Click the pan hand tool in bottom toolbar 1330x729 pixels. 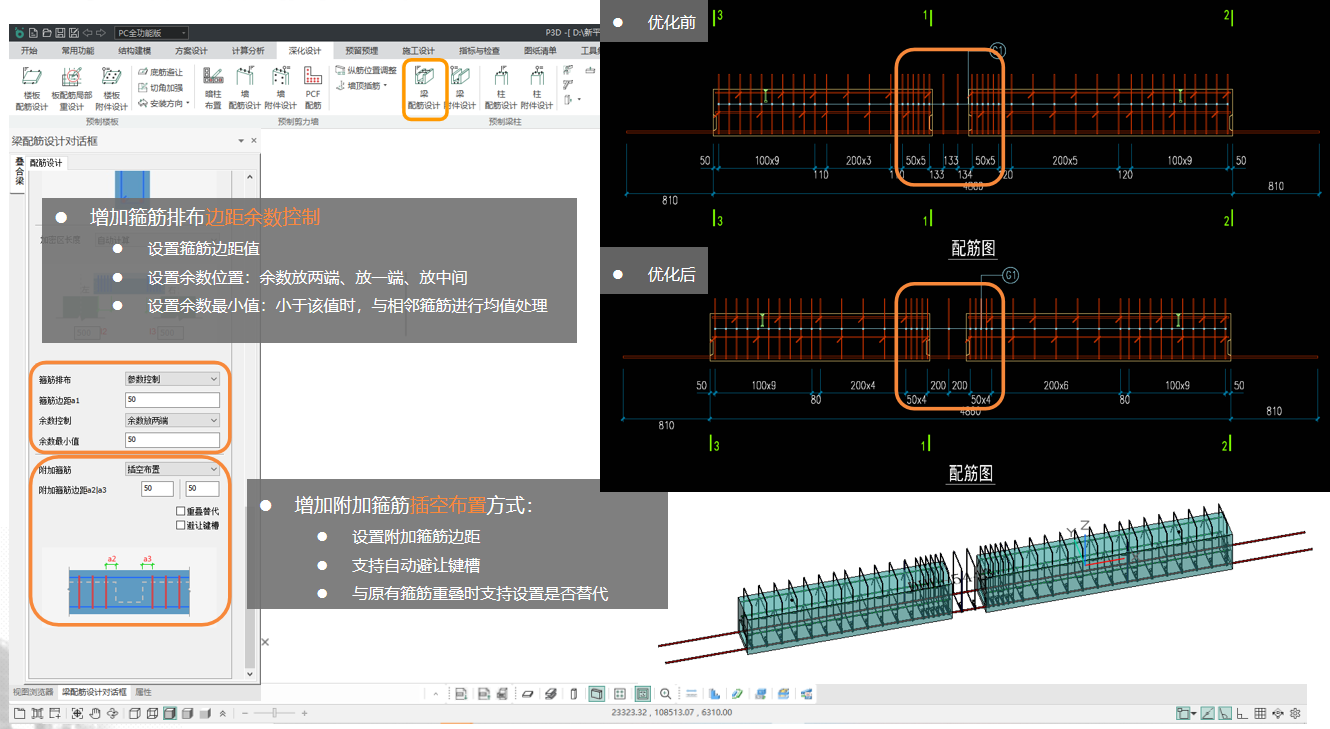click(x=94, y=713)
